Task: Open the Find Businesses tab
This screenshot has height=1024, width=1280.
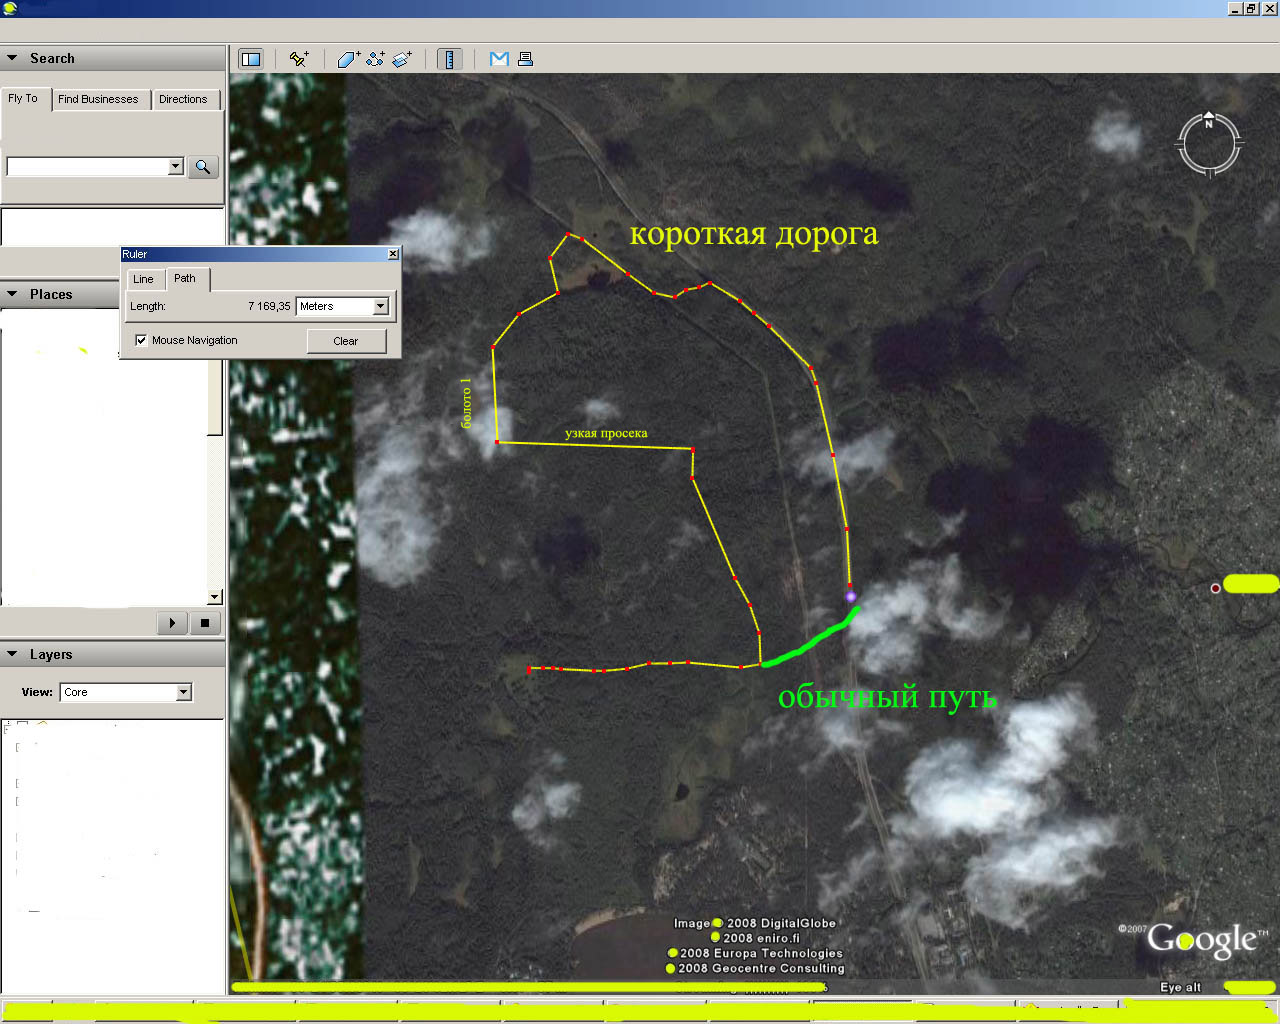Action: pos(98,99)
